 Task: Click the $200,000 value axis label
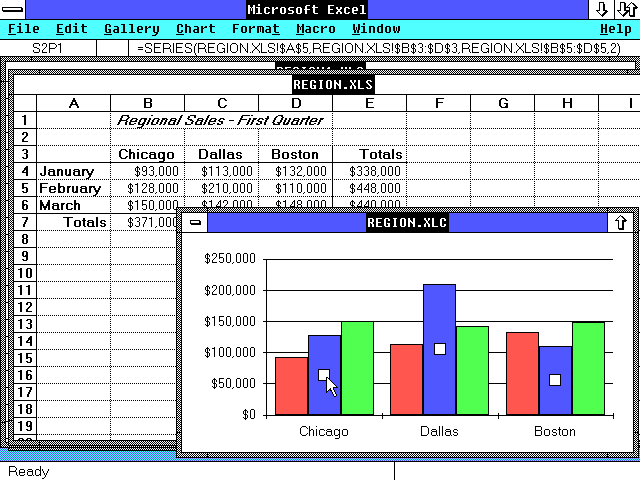(230, 290)
